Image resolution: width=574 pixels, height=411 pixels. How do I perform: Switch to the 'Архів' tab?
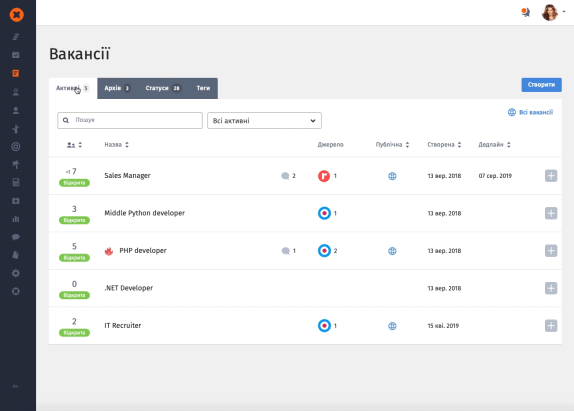(117, 88)
